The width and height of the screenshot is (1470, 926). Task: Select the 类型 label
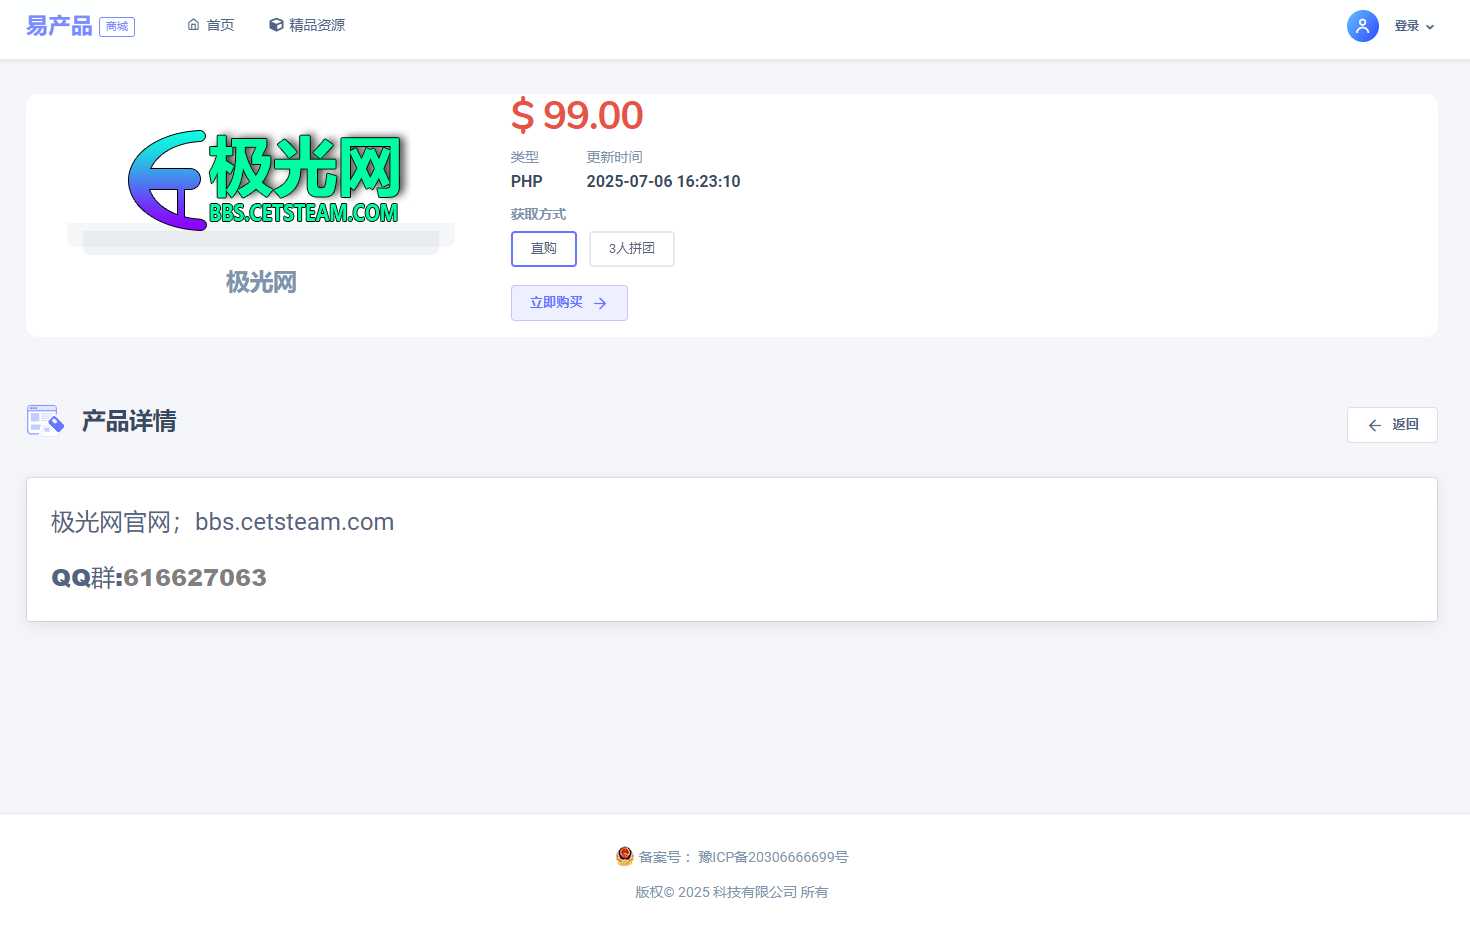(525, 157)
